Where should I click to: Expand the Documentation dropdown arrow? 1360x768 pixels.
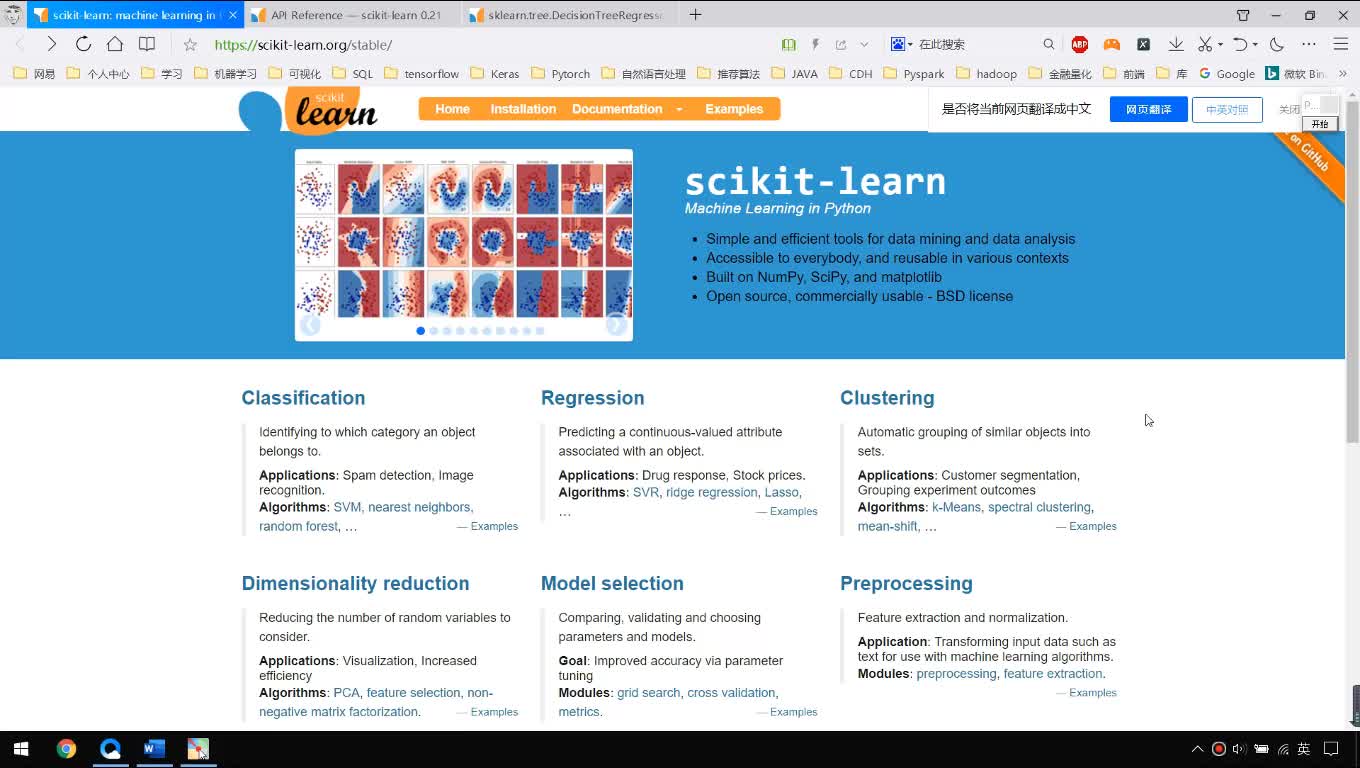(x=679, y=109)
